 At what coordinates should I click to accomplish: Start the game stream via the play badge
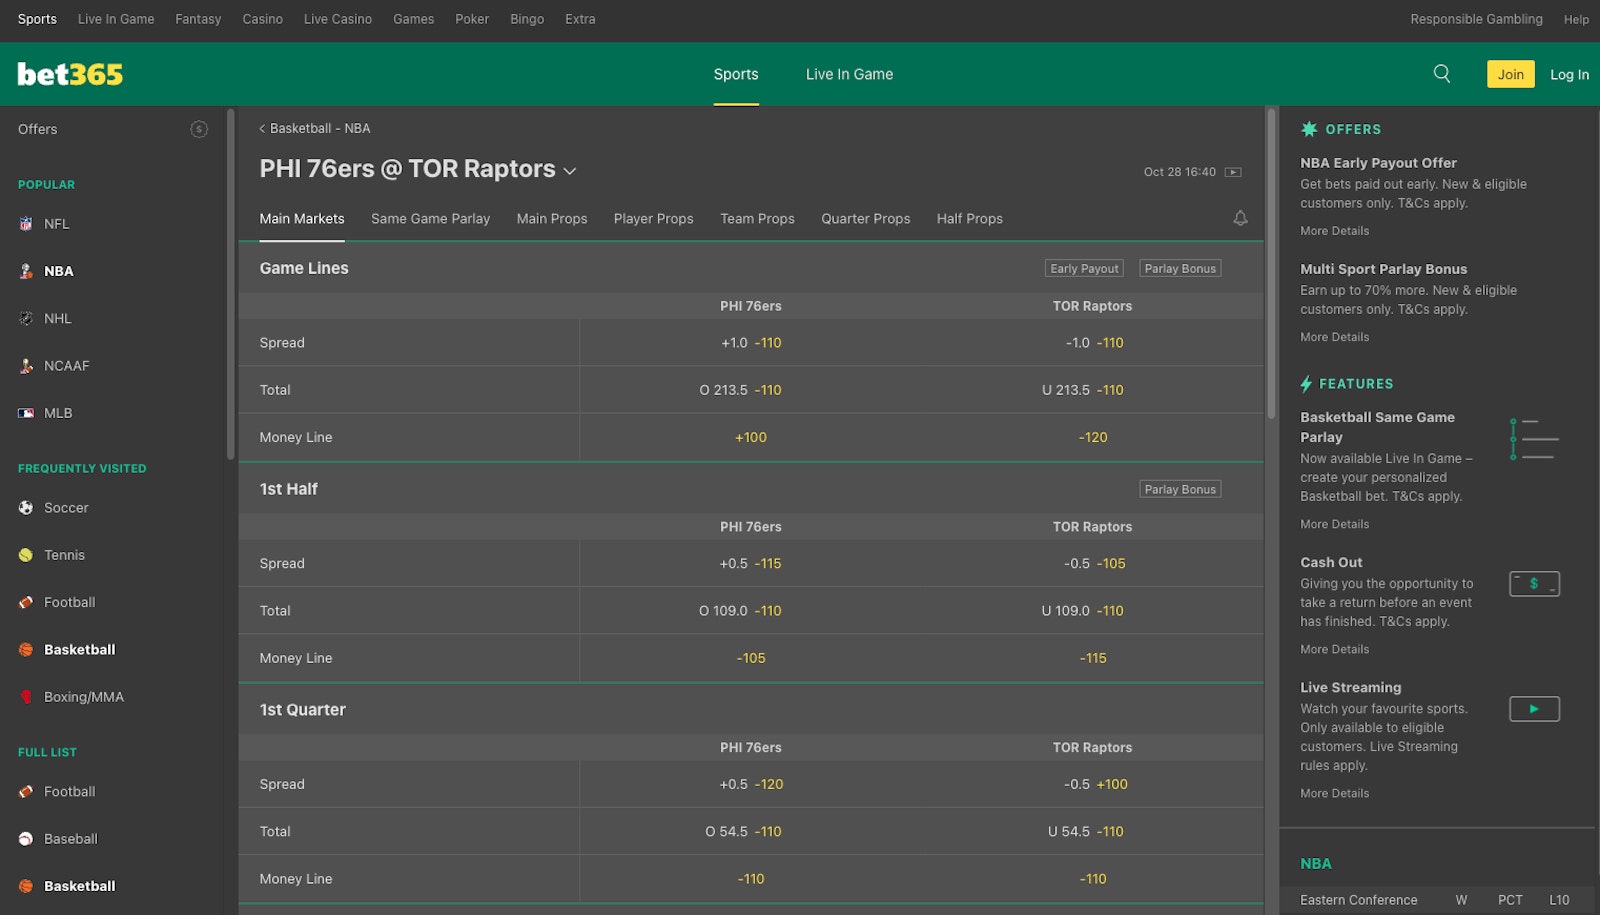[x=1233, y=171]
